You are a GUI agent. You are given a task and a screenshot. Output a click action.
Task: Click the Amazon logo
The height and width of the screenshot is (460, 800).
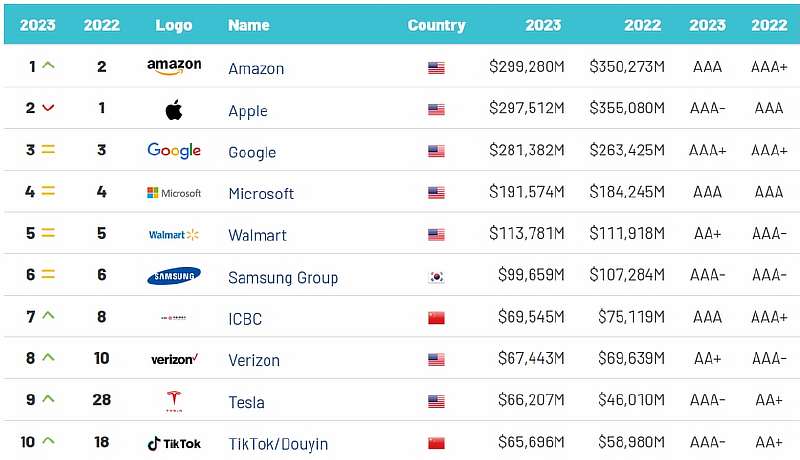tap(174, 67)
